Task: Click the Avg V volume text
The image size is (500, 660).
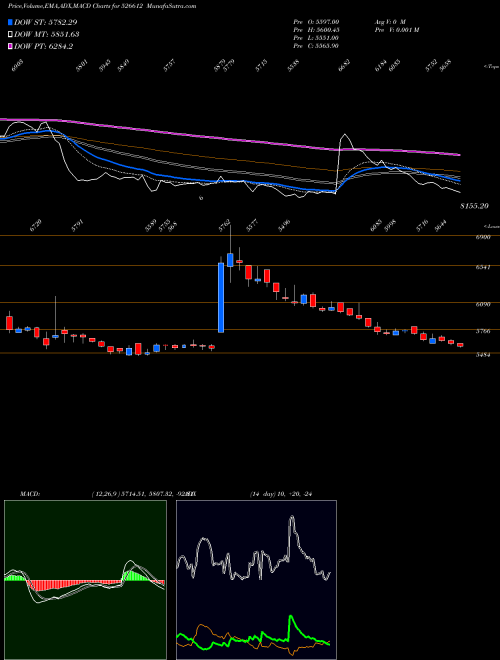Action: pos(389,21)
